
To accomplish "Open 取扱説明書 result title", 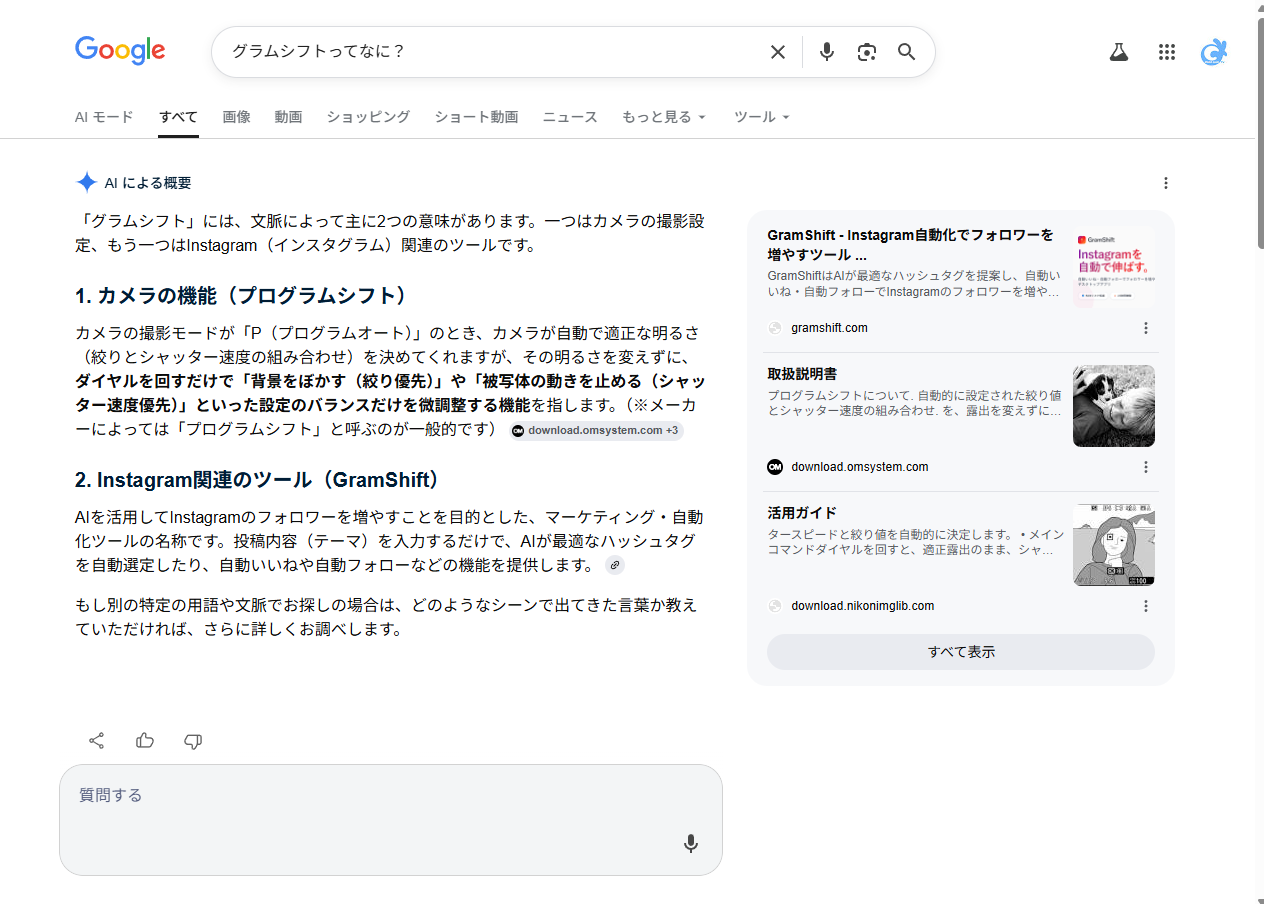I will 802,374.
